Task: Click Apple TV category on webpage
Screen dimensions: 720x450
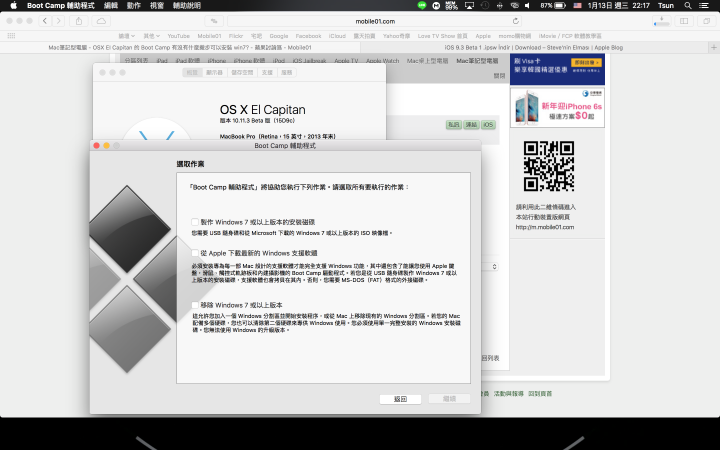Action: [346, 61]
